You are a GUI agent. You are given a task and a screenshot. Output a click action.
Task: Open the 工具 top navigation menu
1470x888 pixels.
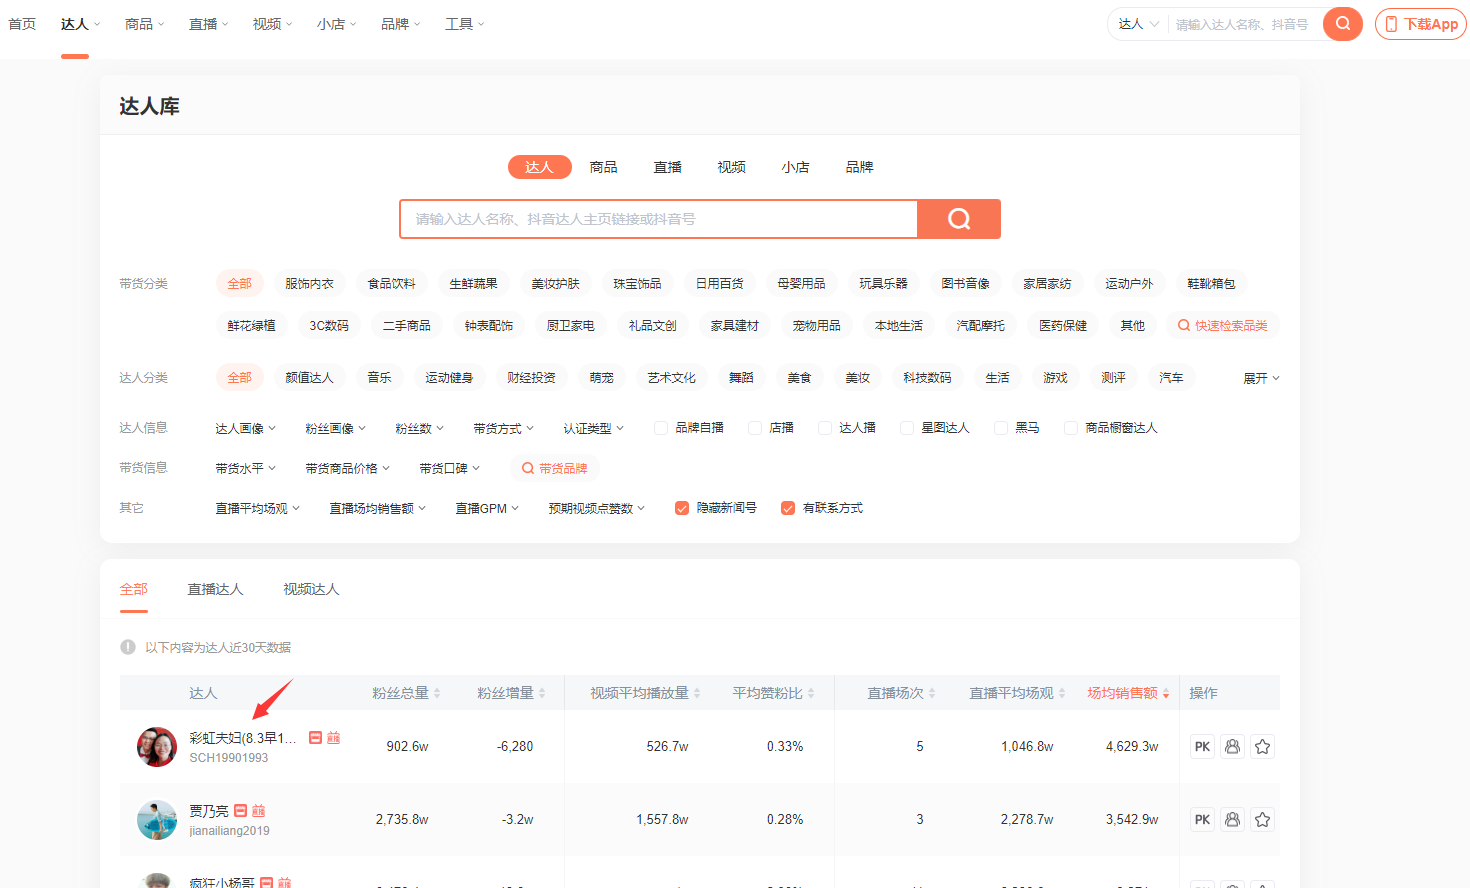464,24
